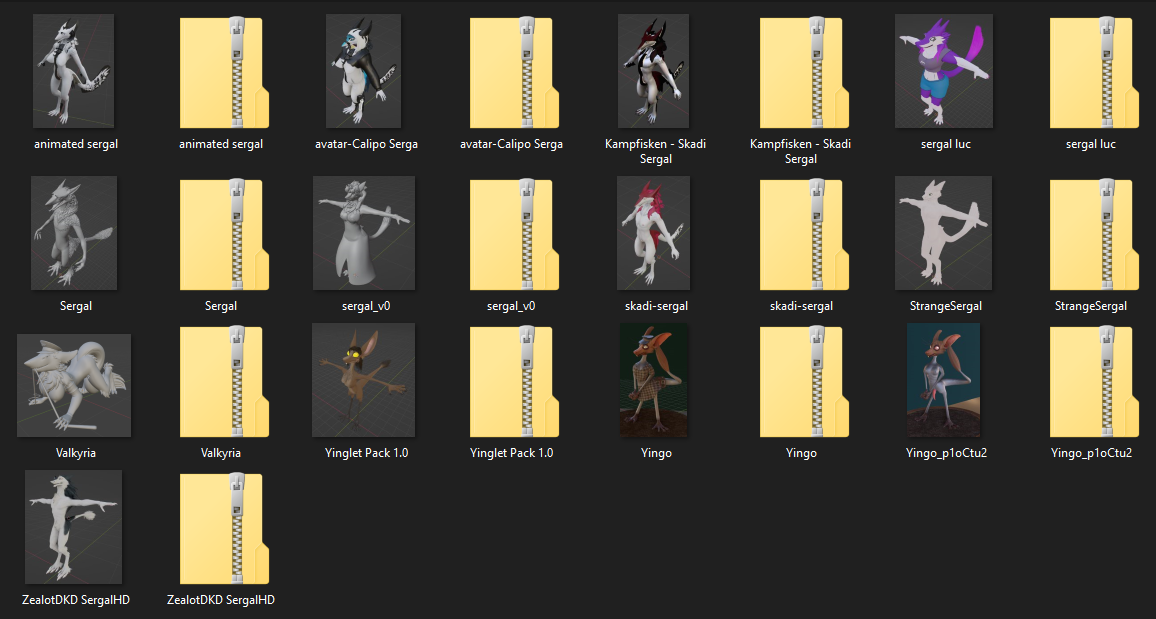Select the sergal_v0 zip folder icon
Image resolution: width=1156 pixels, height=619 pixels.
tap(515, 235)
